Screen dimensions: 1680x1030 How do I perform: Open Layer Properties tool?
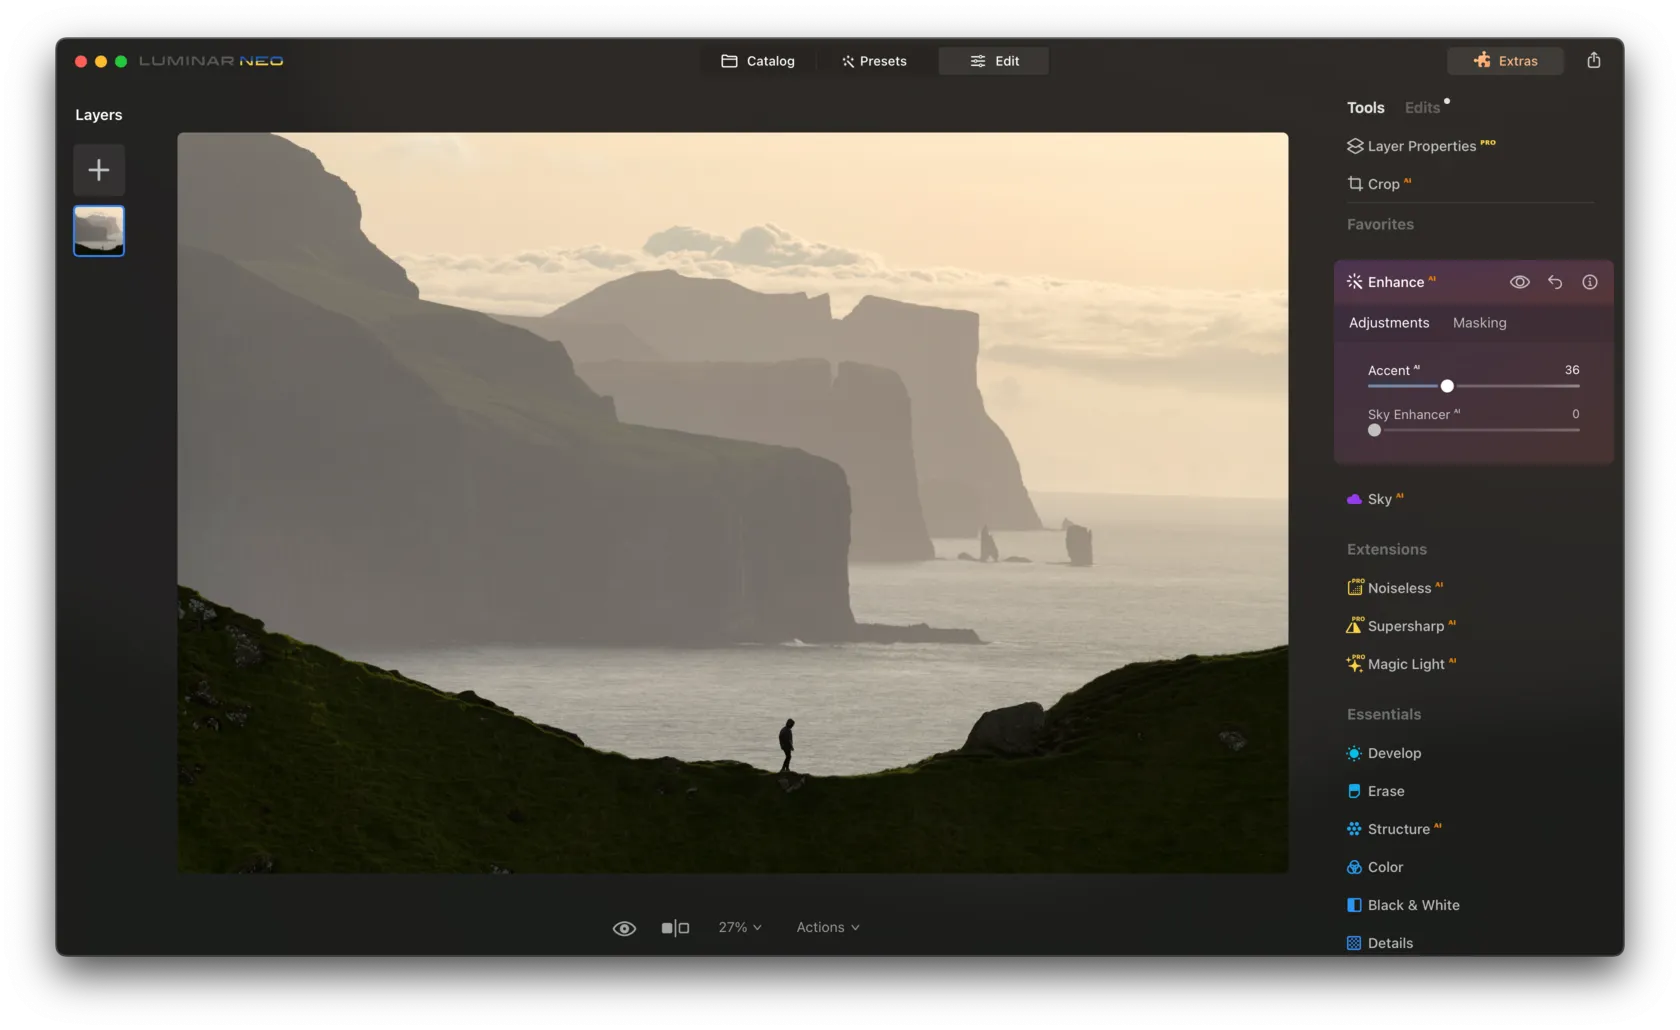[x=1420, y=146]
